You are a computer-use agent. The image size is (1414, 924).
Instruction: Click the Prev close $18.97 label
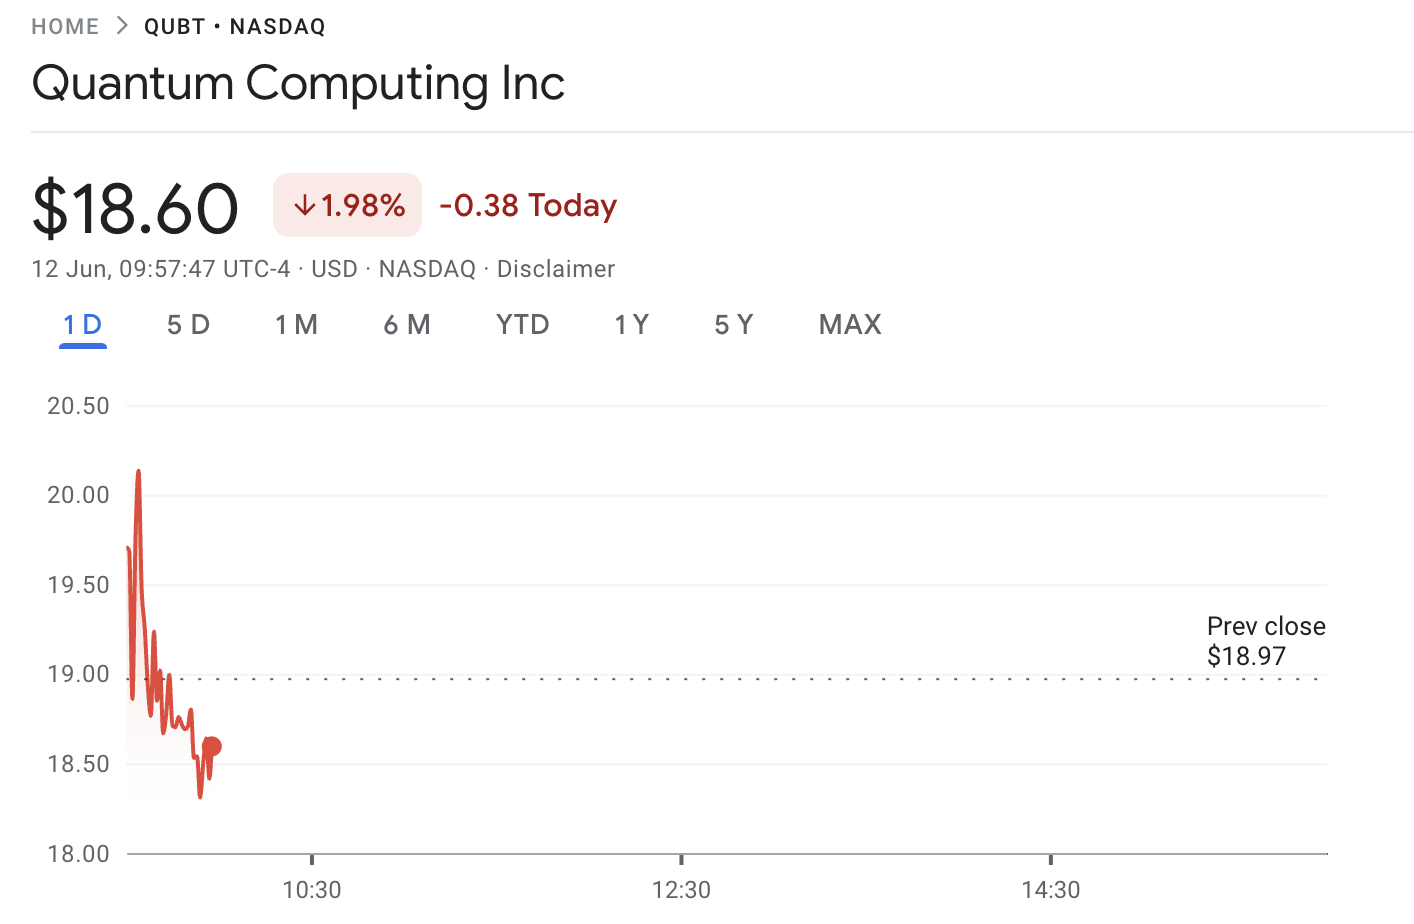[1266, 641]
